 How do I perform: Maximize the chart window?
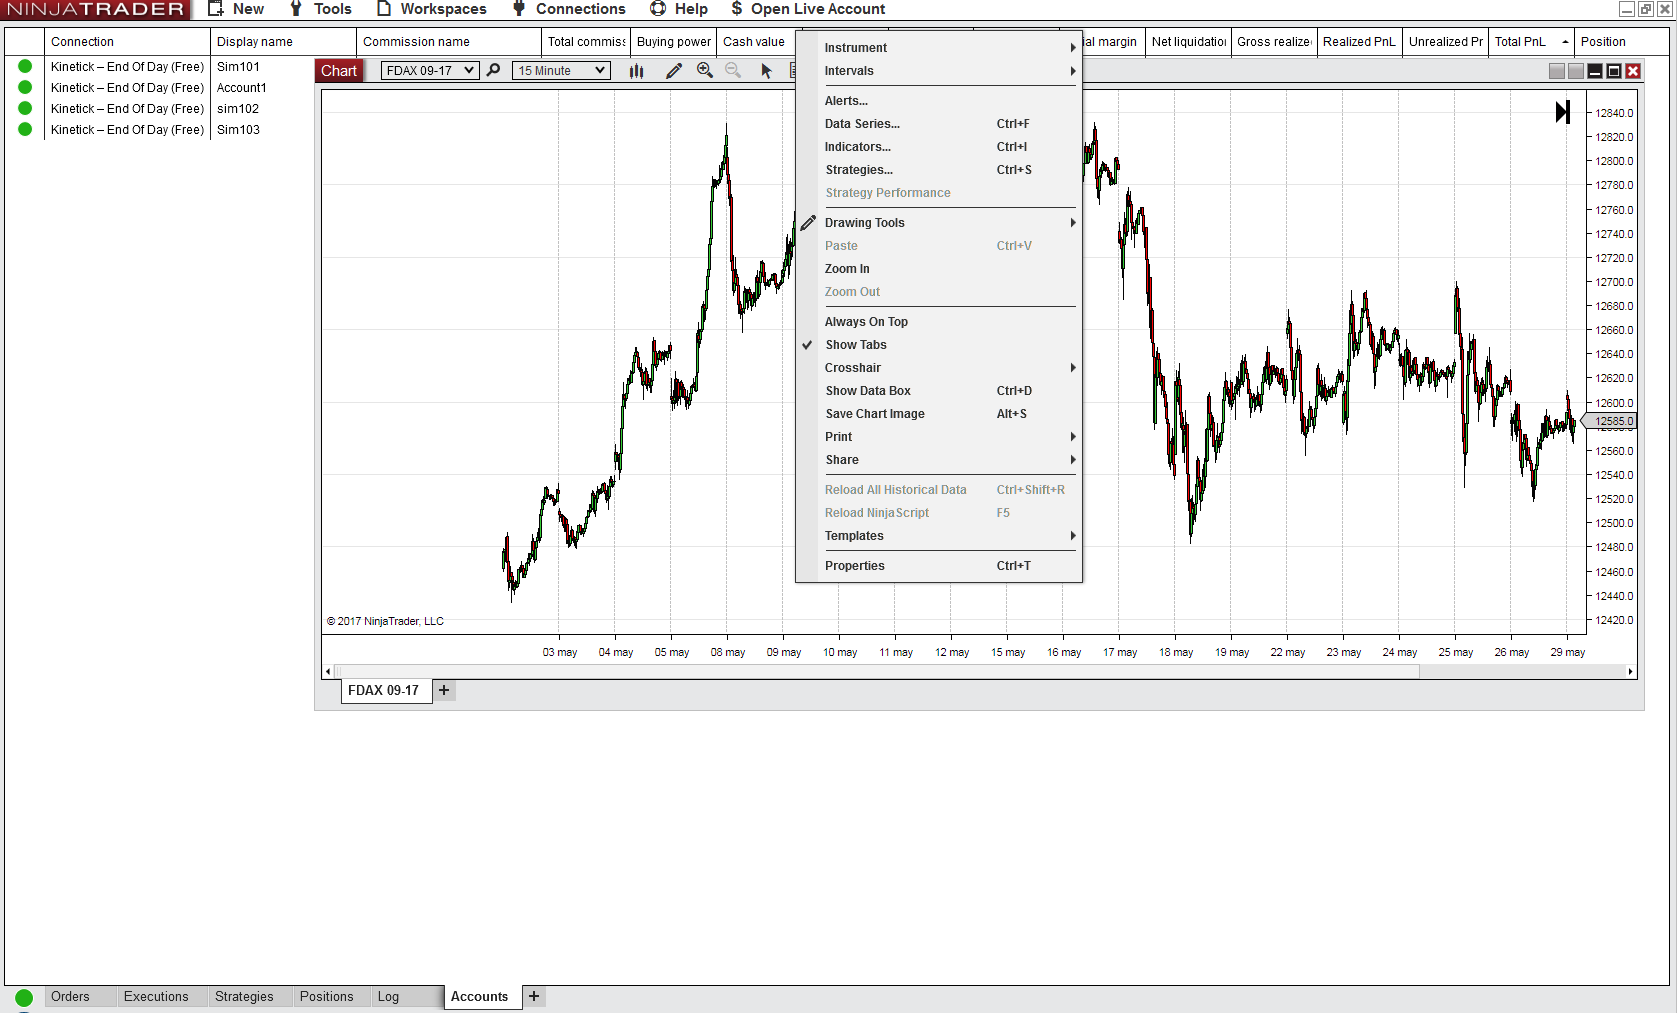coord(1614,71)
